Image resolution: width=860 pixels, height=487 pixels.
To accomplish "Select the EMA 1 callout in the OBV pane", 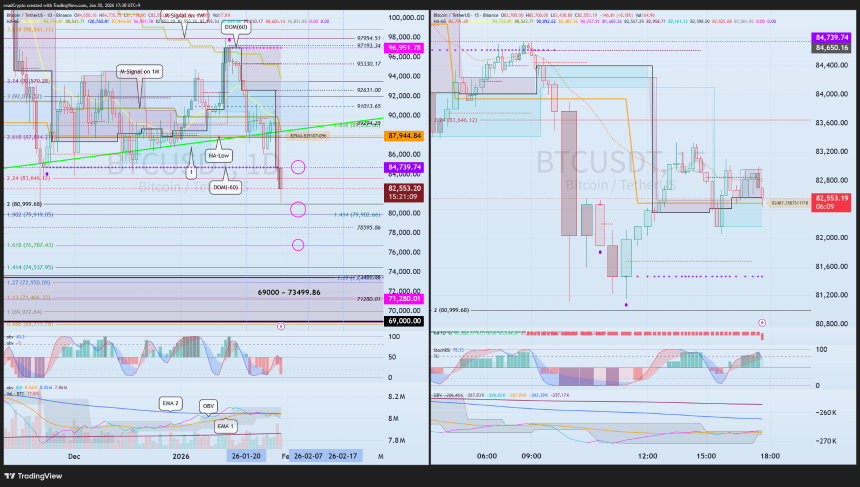I will point(225,426).
